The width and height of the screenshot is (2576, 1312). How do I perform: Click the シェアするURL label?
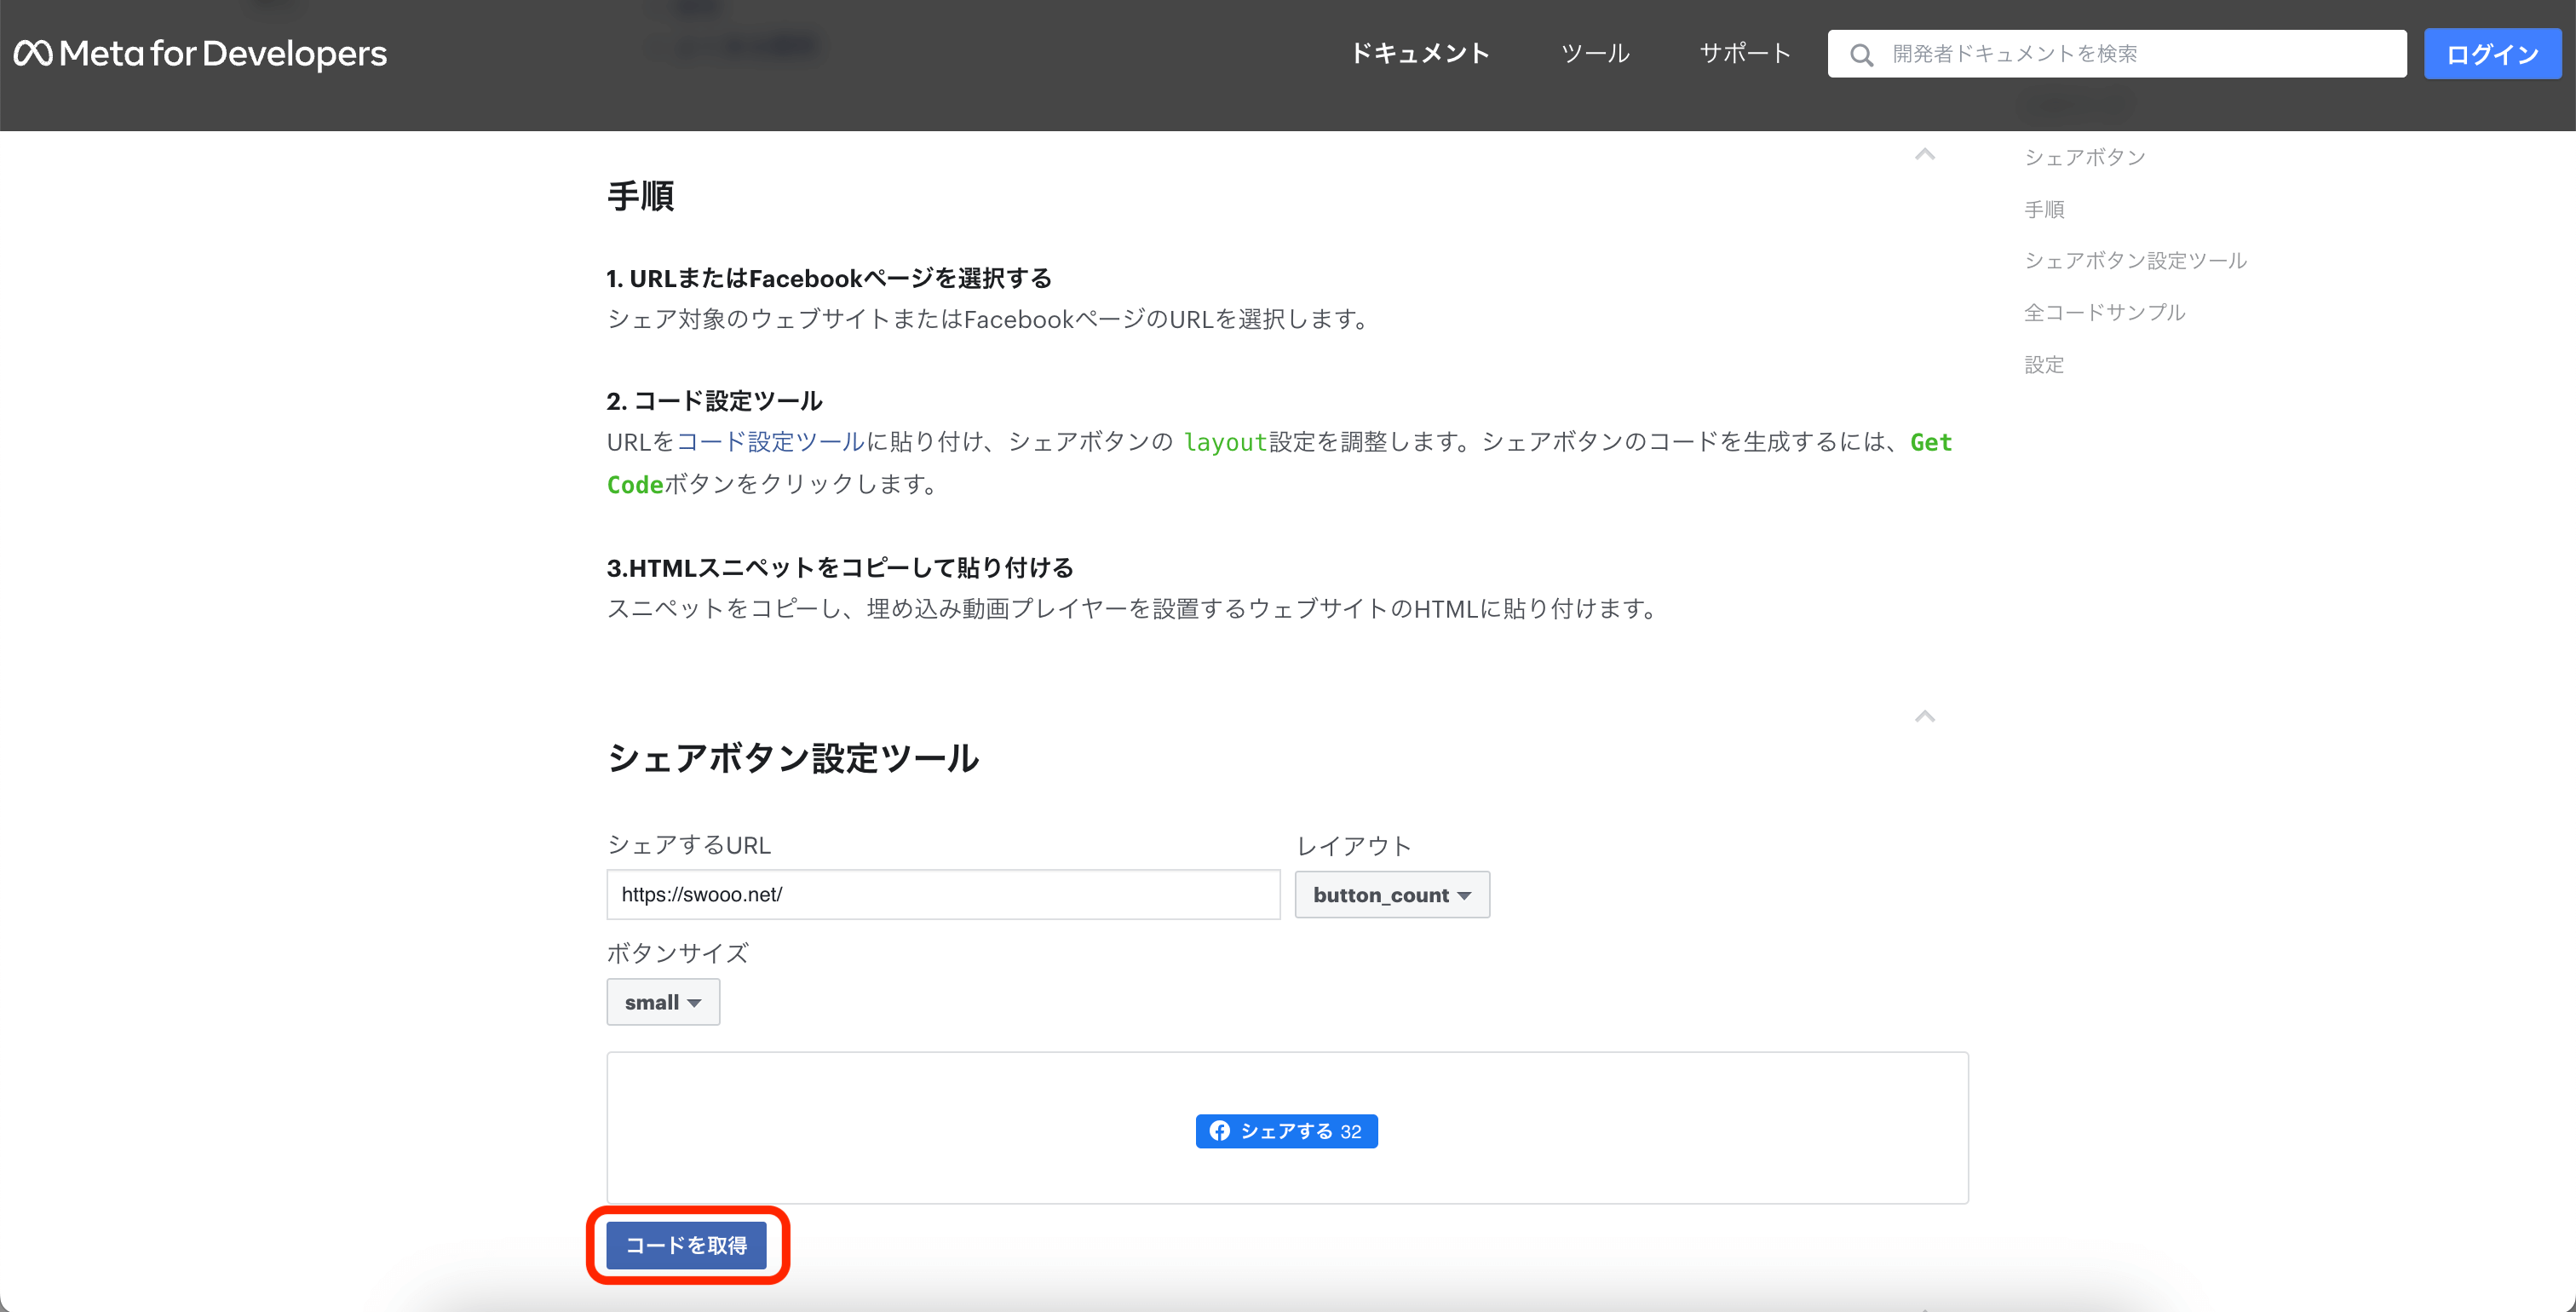689,845
